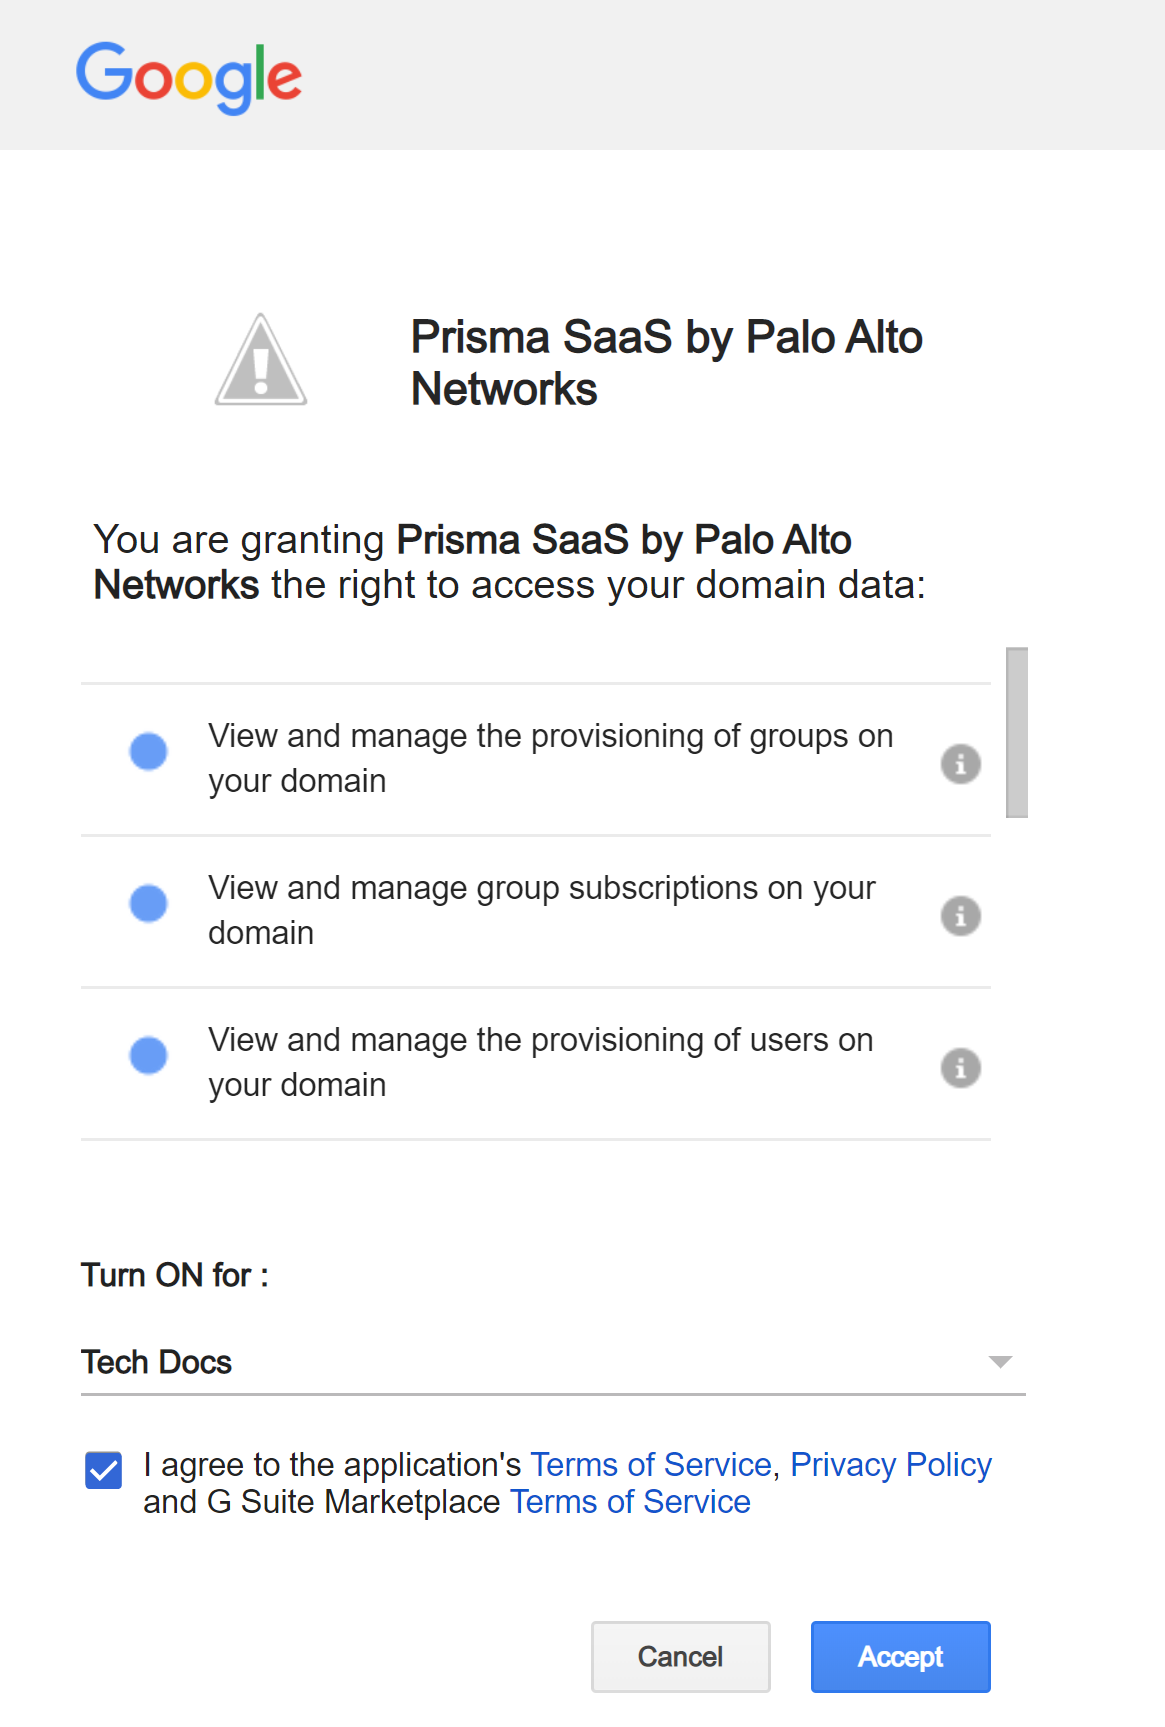Select 'View and manage group subscriptions' permission row
The height and width of the screenshot is (1727, 1165).
(542, 910)
